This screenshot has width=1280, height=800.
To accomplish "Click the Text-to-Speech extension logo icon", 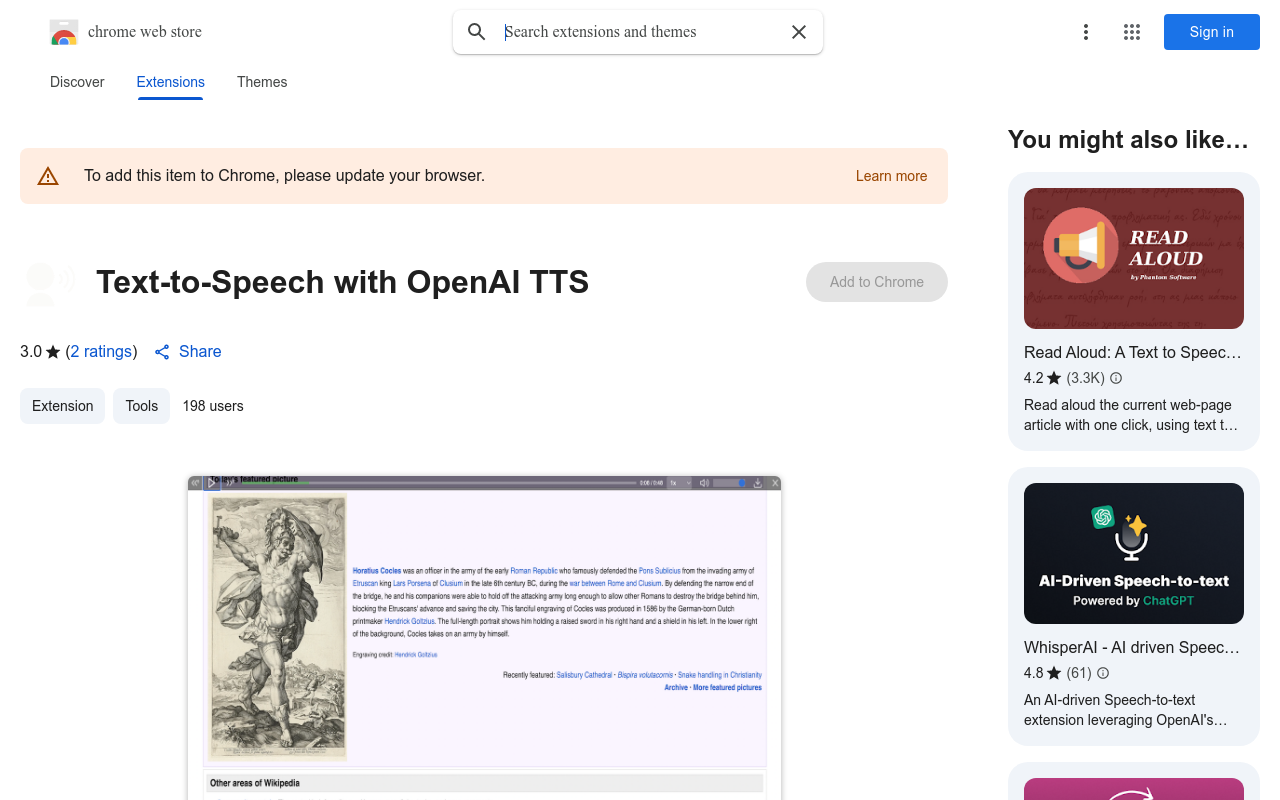I will coord(48,283).
